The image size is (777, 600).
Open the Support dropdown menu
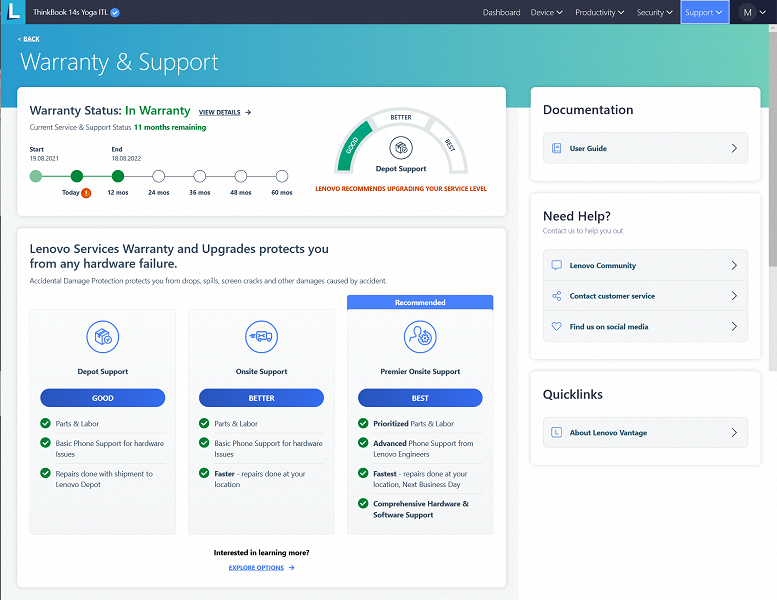[704, 12]
